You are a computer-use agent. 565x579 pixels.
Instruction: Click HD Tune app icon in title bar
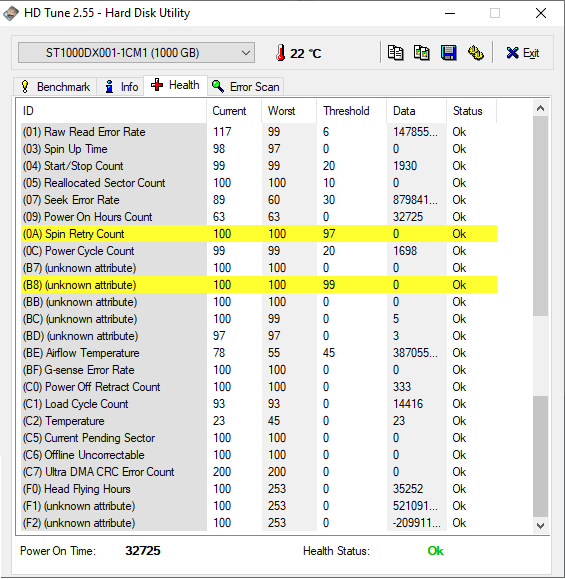[x=11, y=13]
